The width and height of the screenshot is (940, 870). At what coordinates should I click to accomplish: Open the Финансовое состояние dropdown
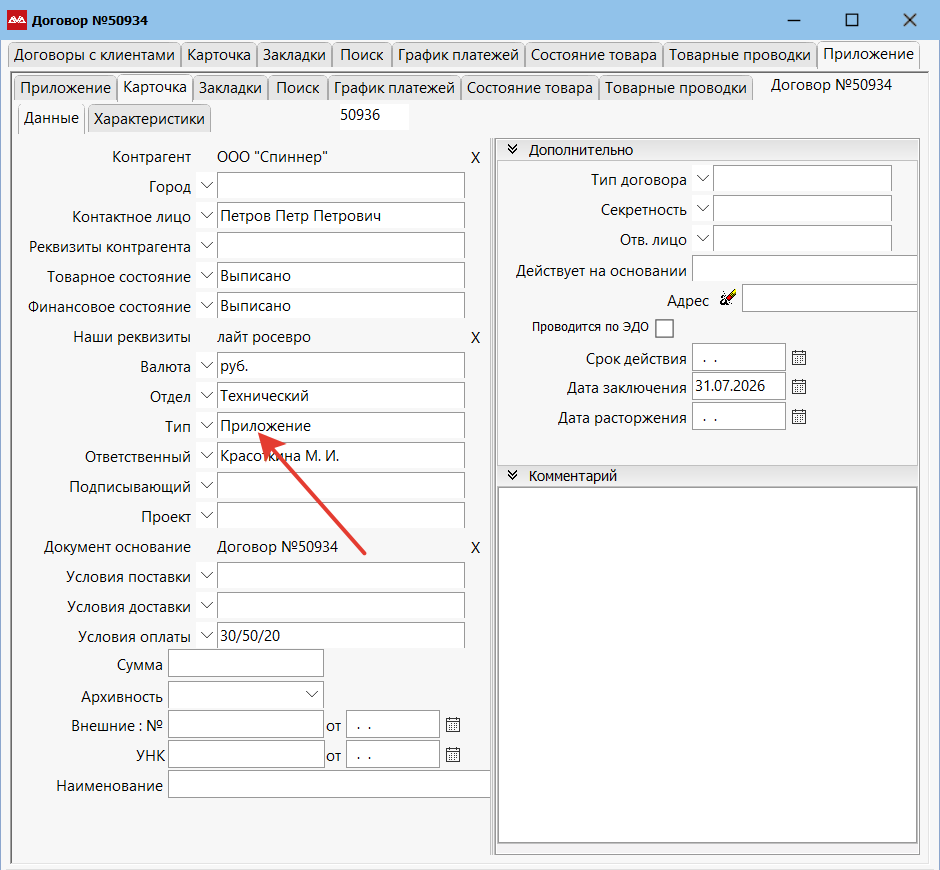pos(206,306)
